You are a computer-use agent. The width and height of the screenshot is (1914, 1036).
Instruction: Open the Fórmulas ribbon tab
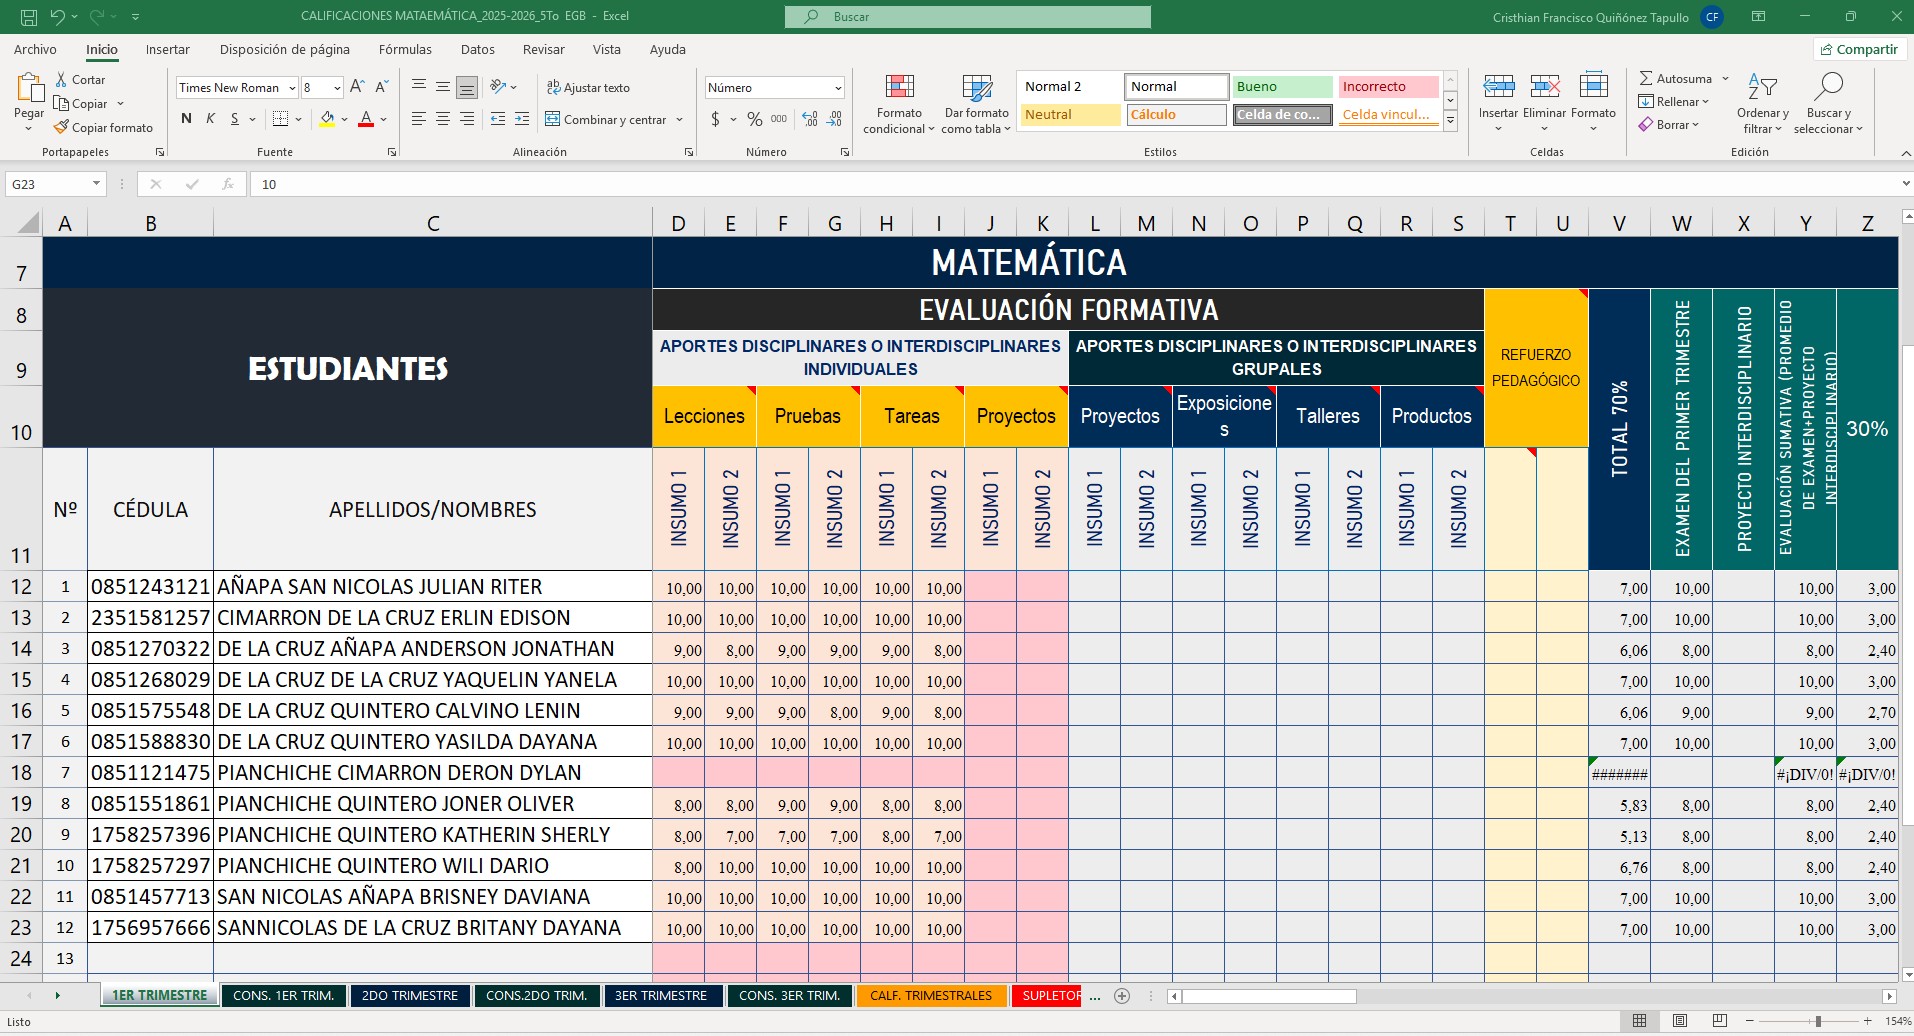coord(405,49)
